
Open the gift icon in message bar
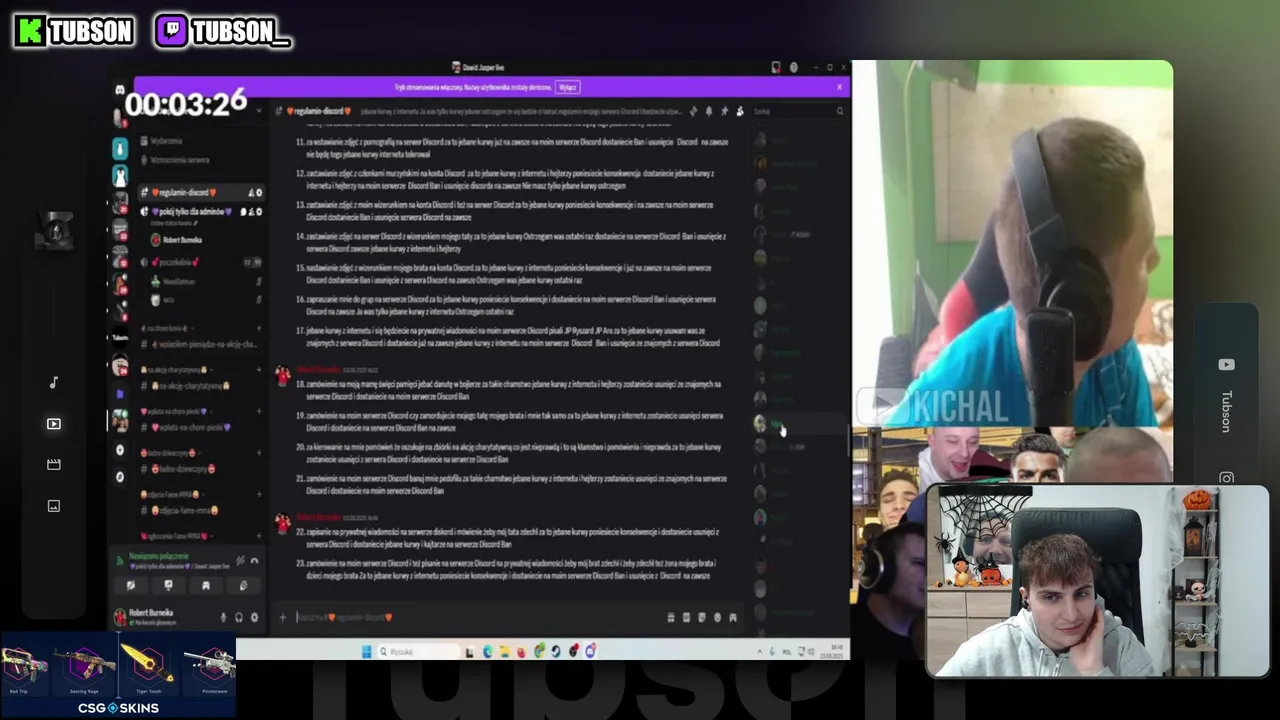click(x=671, y=617)
